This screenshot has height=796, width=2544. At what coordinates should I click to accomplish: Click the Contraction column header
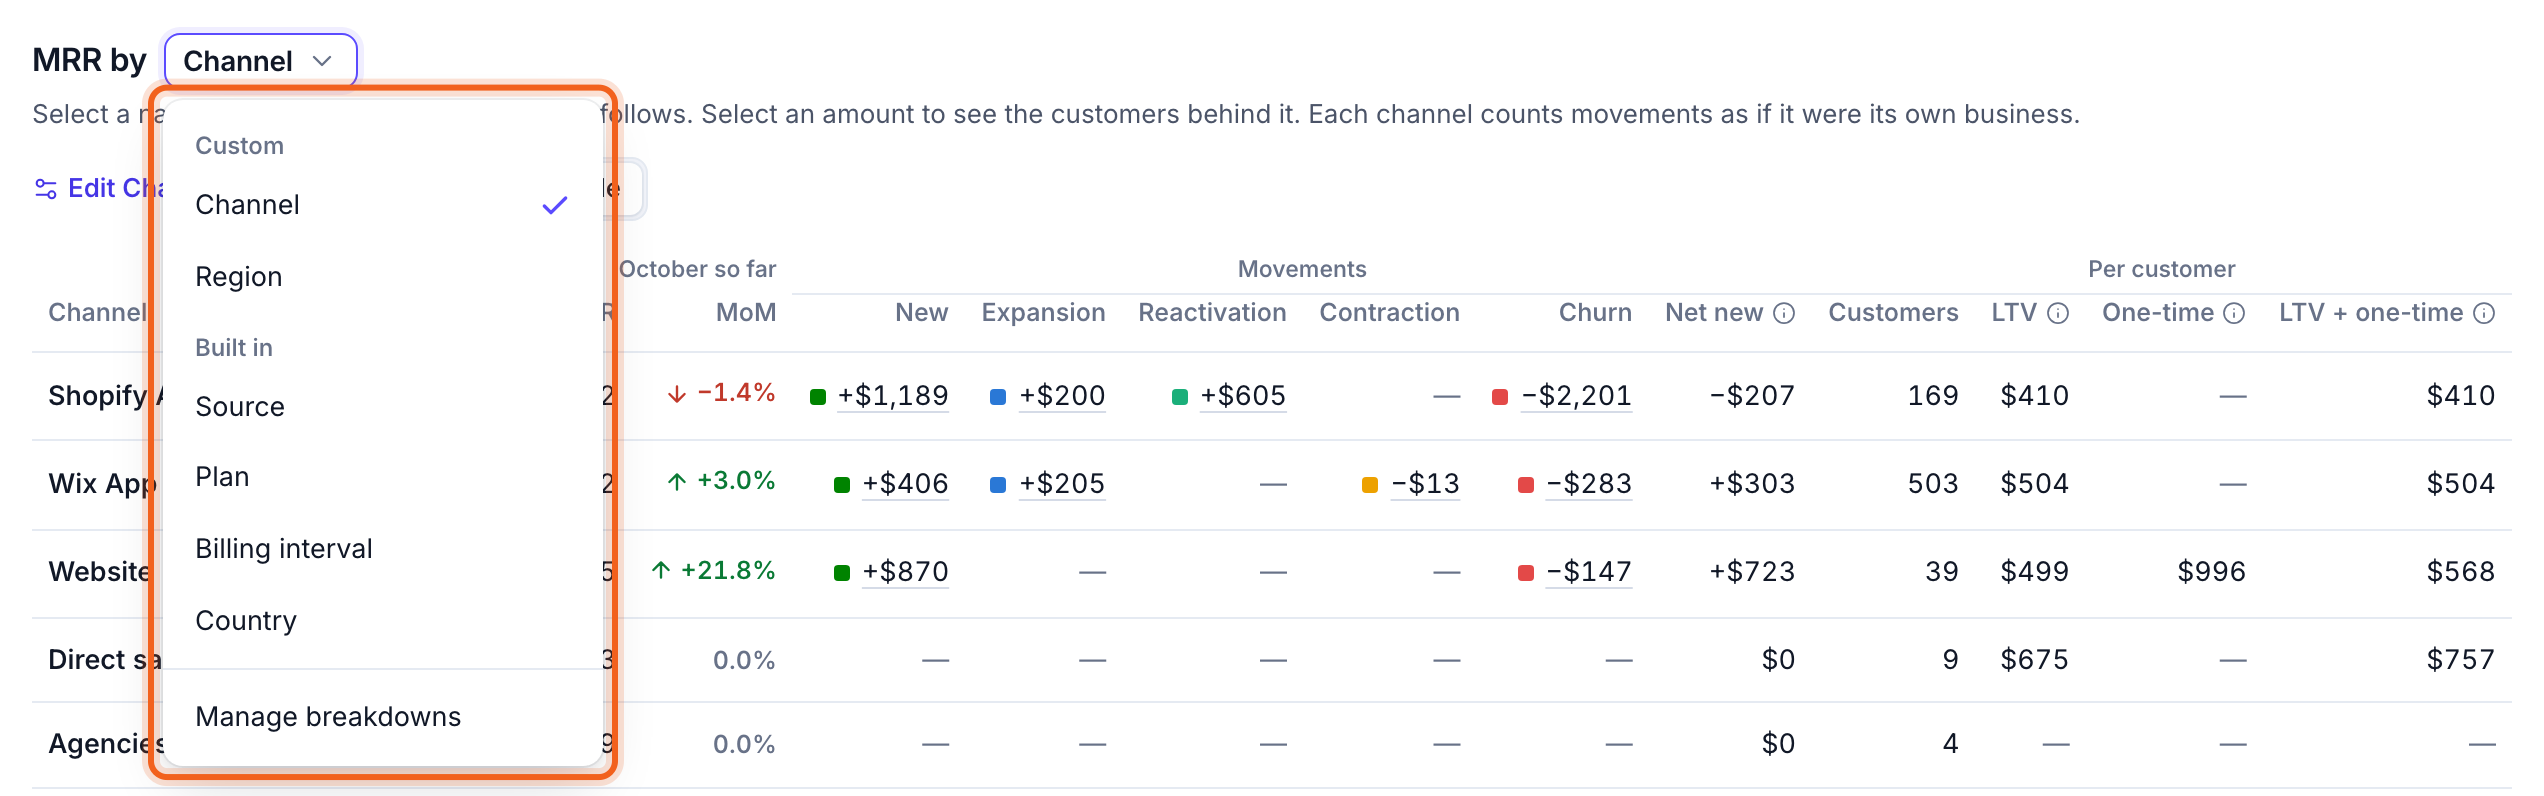tap(1389, 313)
